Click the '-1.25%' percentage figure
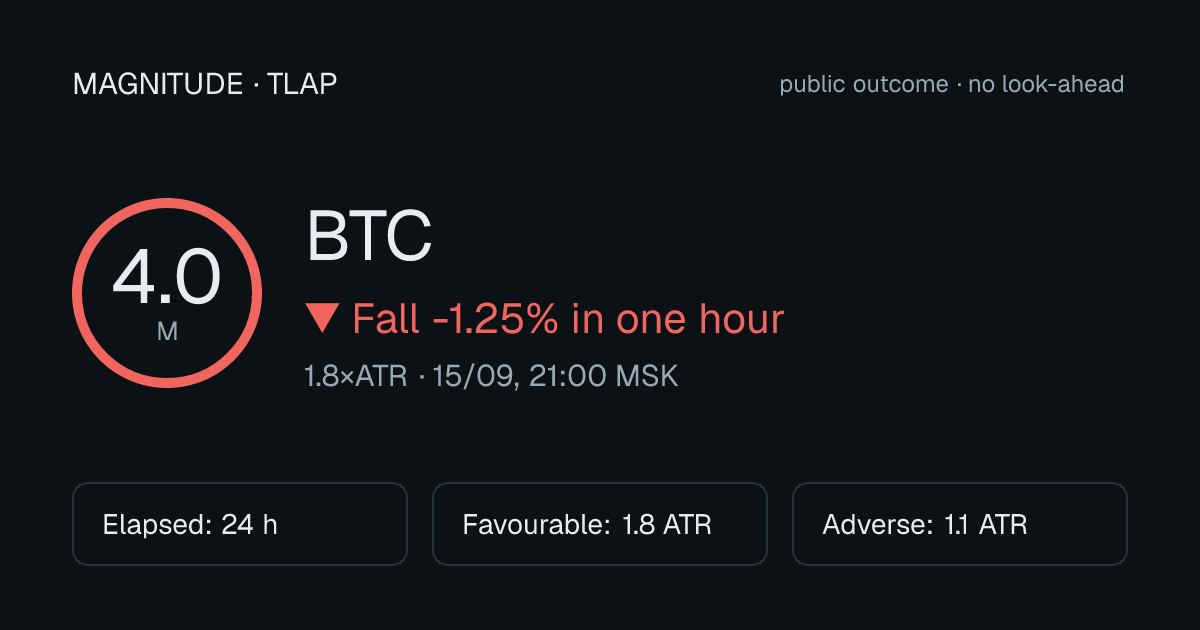 point(495,319)
